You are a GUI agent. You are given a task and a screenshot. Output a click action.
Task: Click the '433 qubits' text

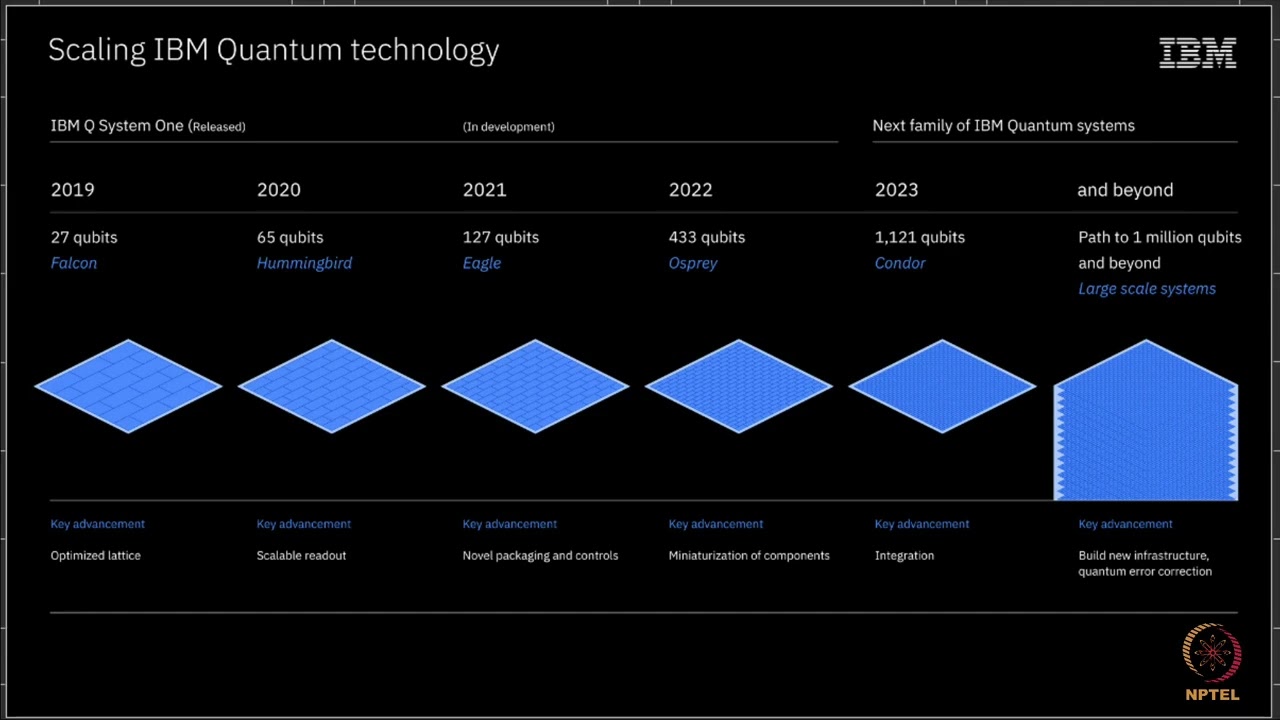pos(706,237)
